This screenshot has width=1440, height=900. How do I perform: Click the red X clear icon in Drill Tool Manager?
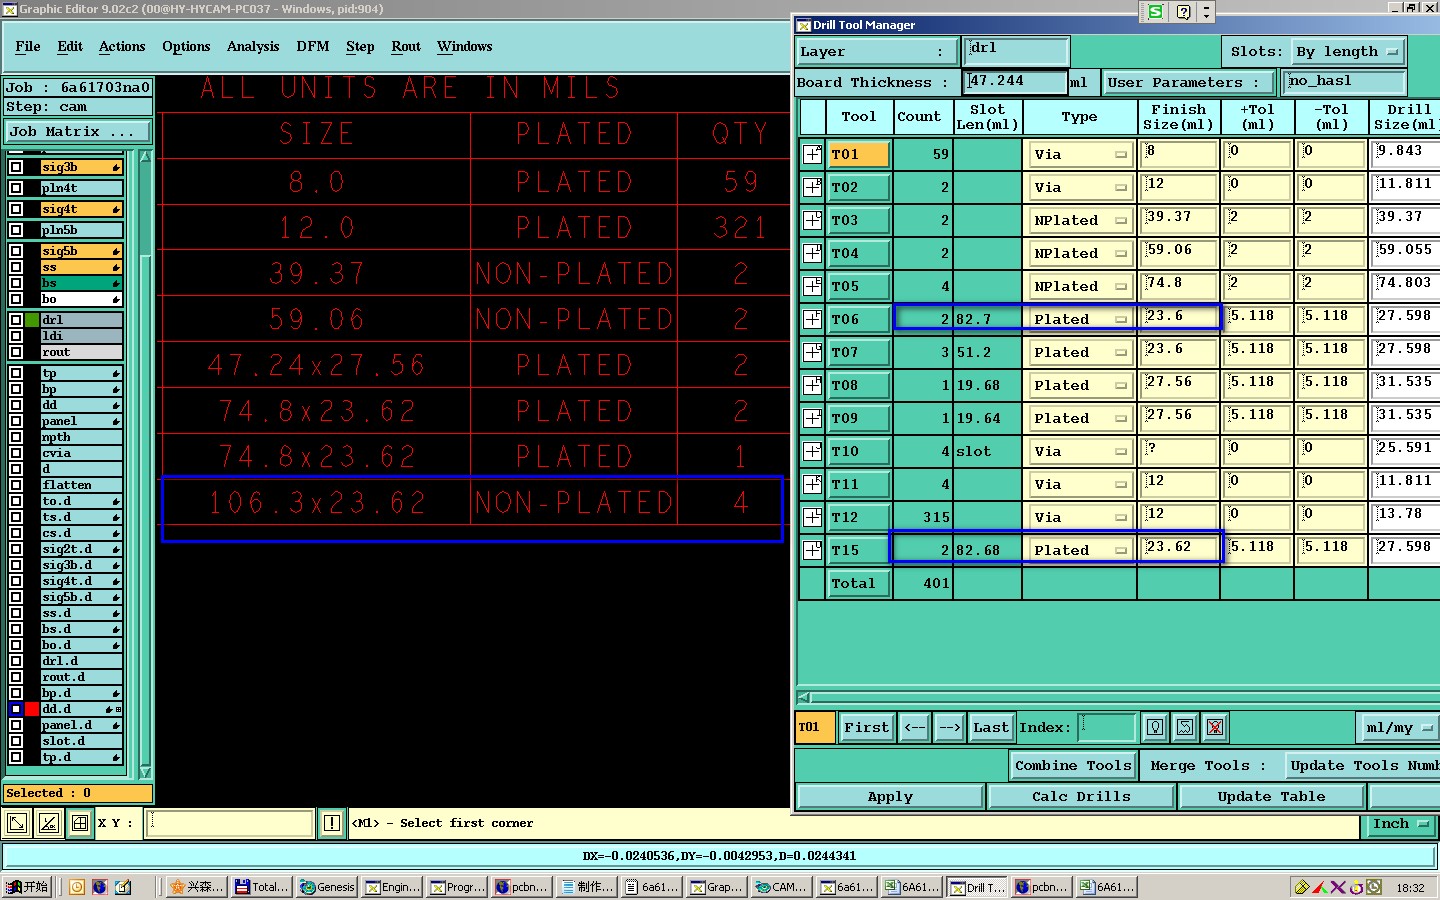[1215, 727]
